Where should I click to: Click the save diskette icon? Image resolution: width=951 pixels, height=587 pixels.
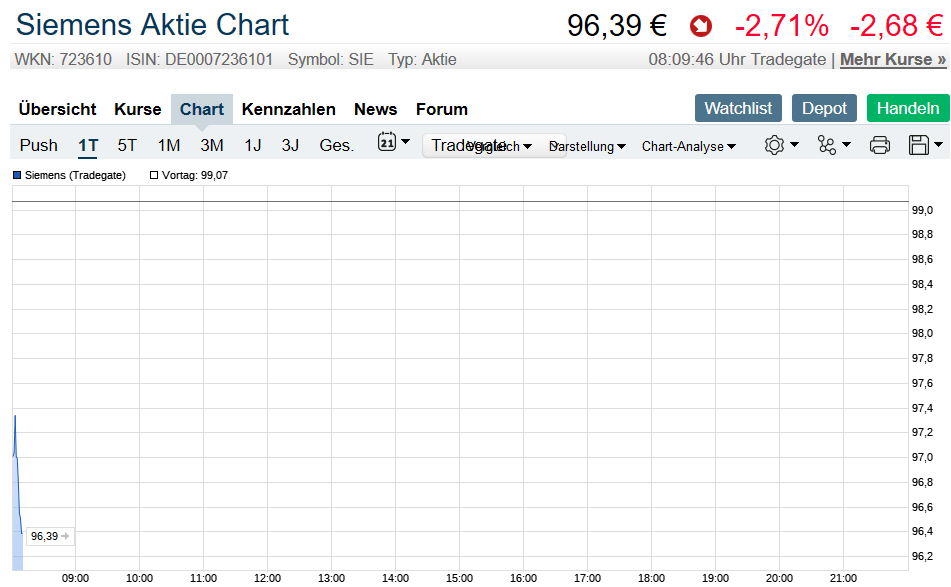pyautogui.click(x=919, y=145)
